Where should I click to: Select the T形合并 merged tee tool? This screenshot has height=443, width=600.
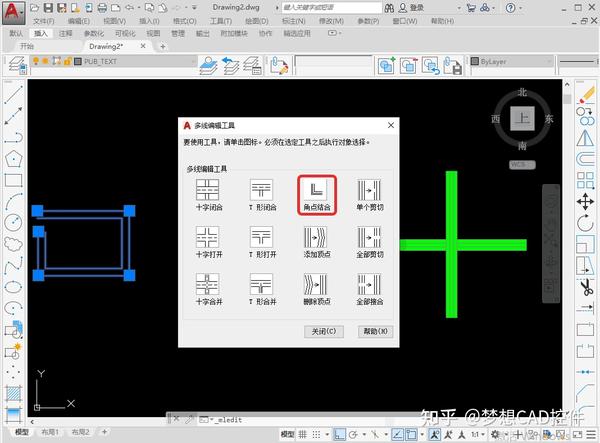(261, 284)
